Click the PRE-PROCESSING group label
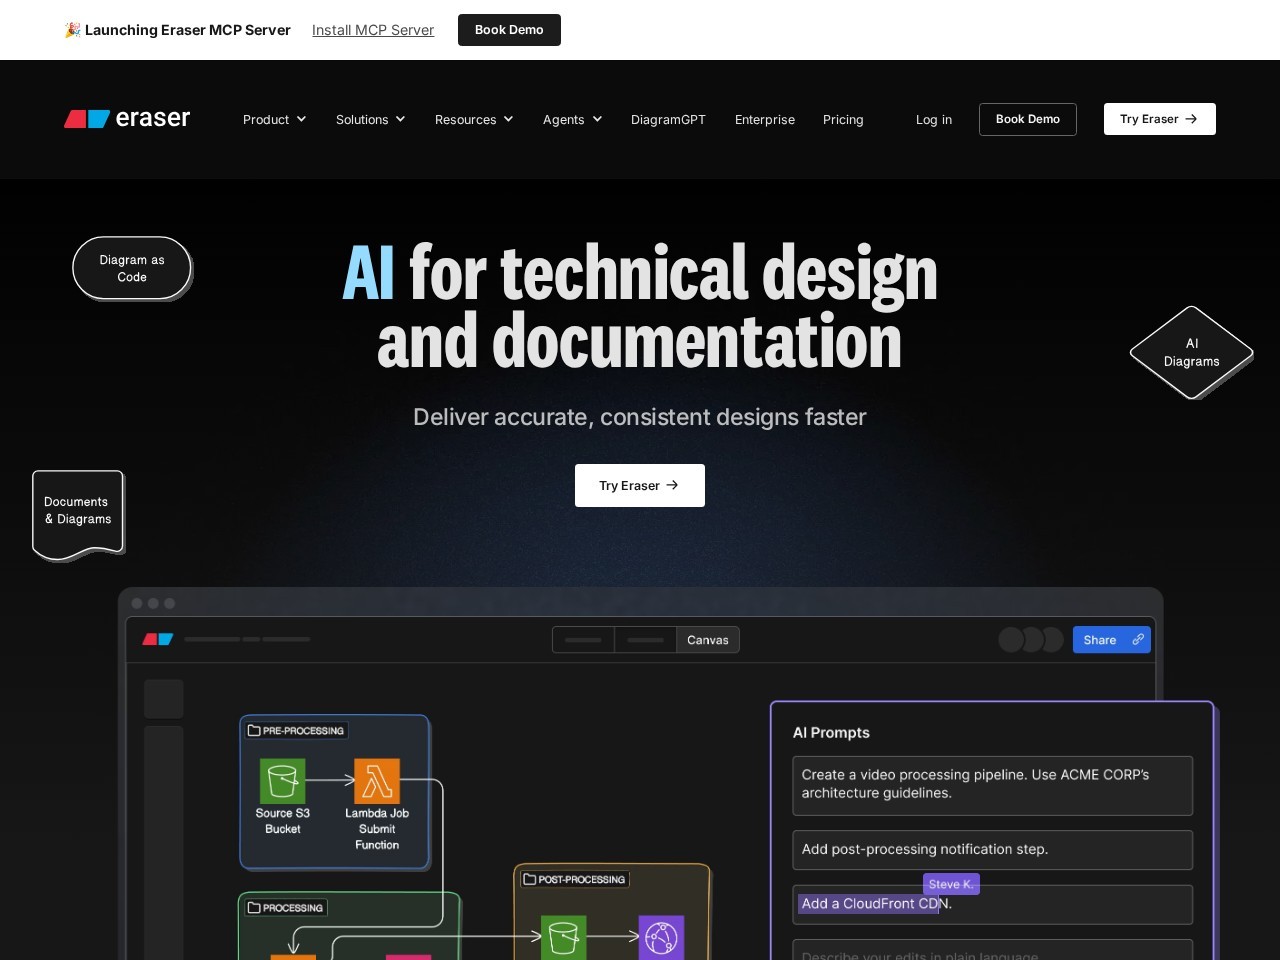 click(295, 731)
